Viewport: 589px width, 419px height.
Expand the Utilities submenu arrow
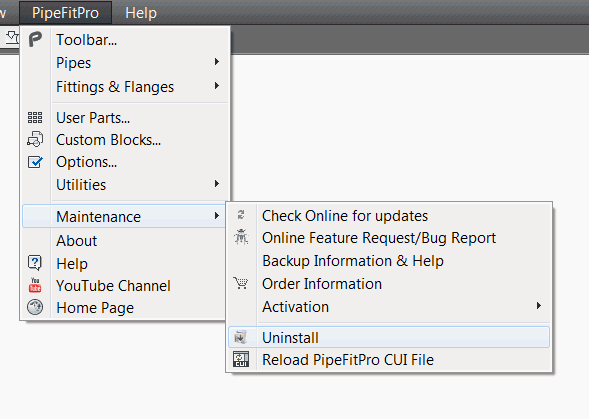(217, 183)
